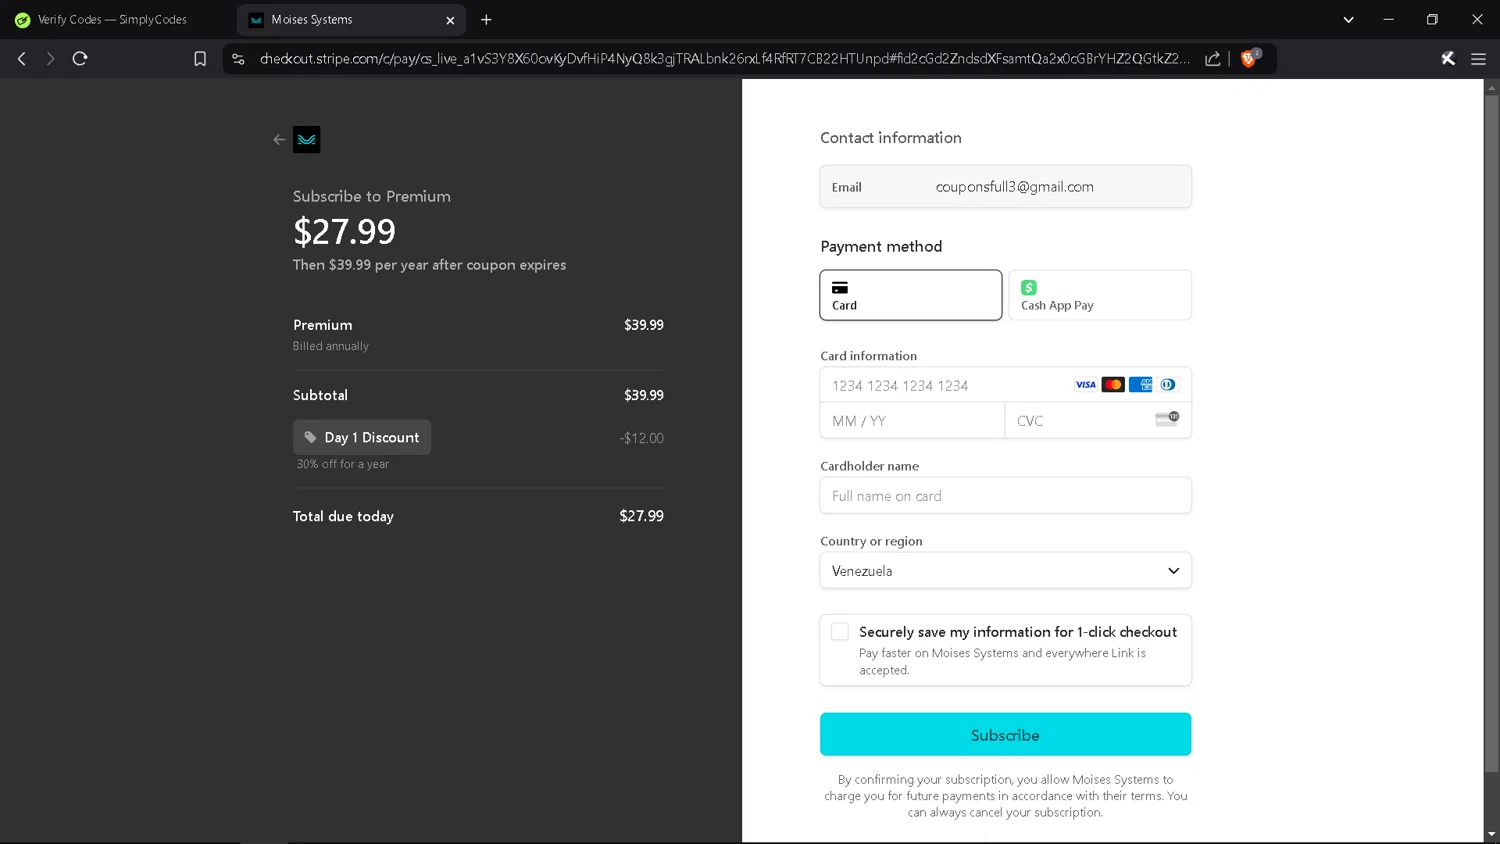Click the American Express logo
This screenshot has width=1500, height=844.
tap(1140, 385)
